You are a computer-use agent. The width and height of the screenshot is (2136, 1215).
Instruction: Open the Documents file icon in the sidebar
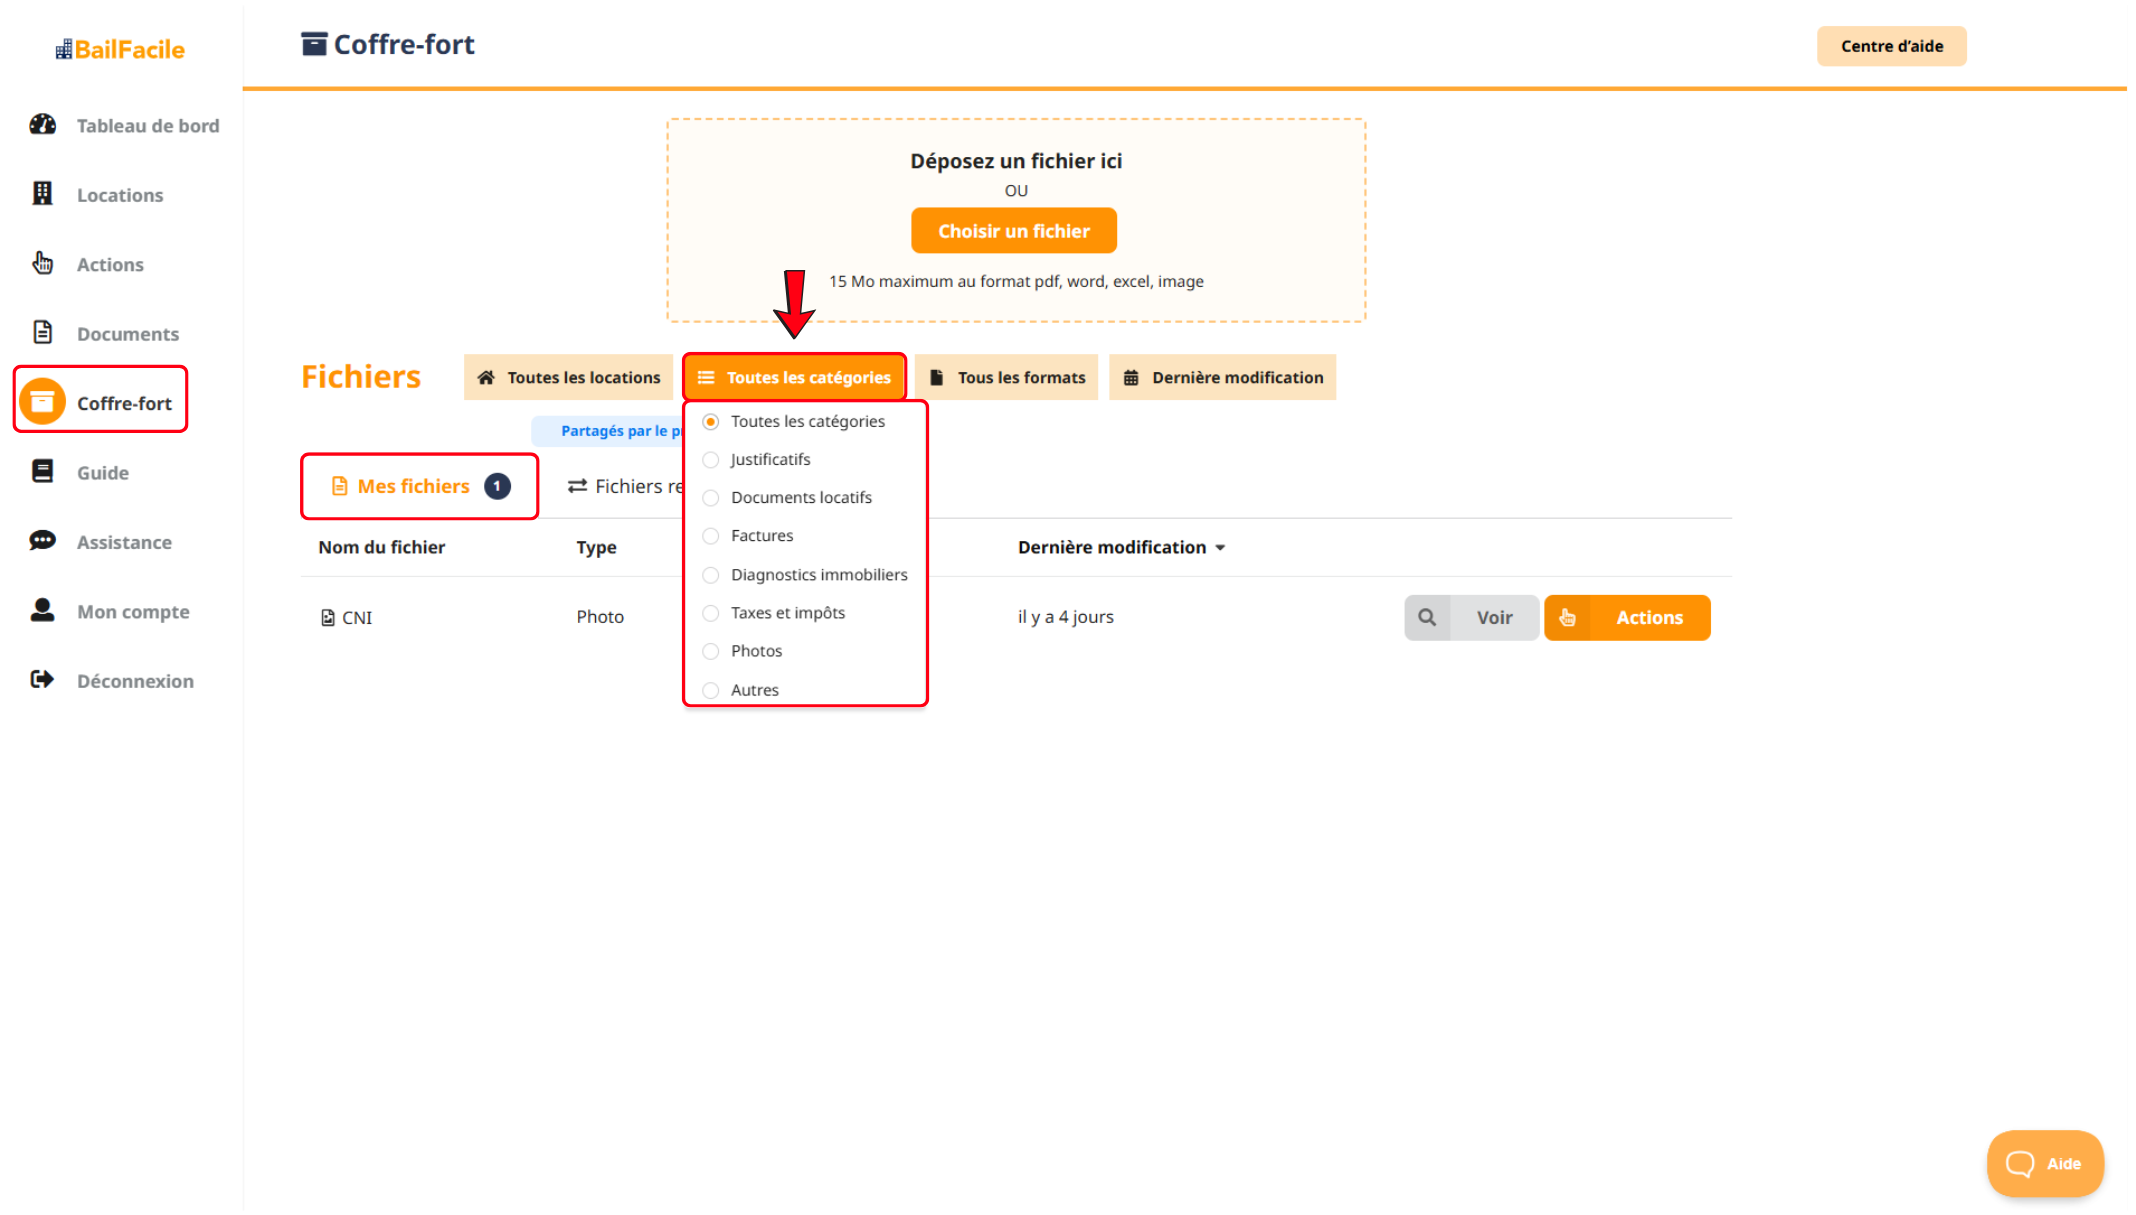[x=42, y=333]
